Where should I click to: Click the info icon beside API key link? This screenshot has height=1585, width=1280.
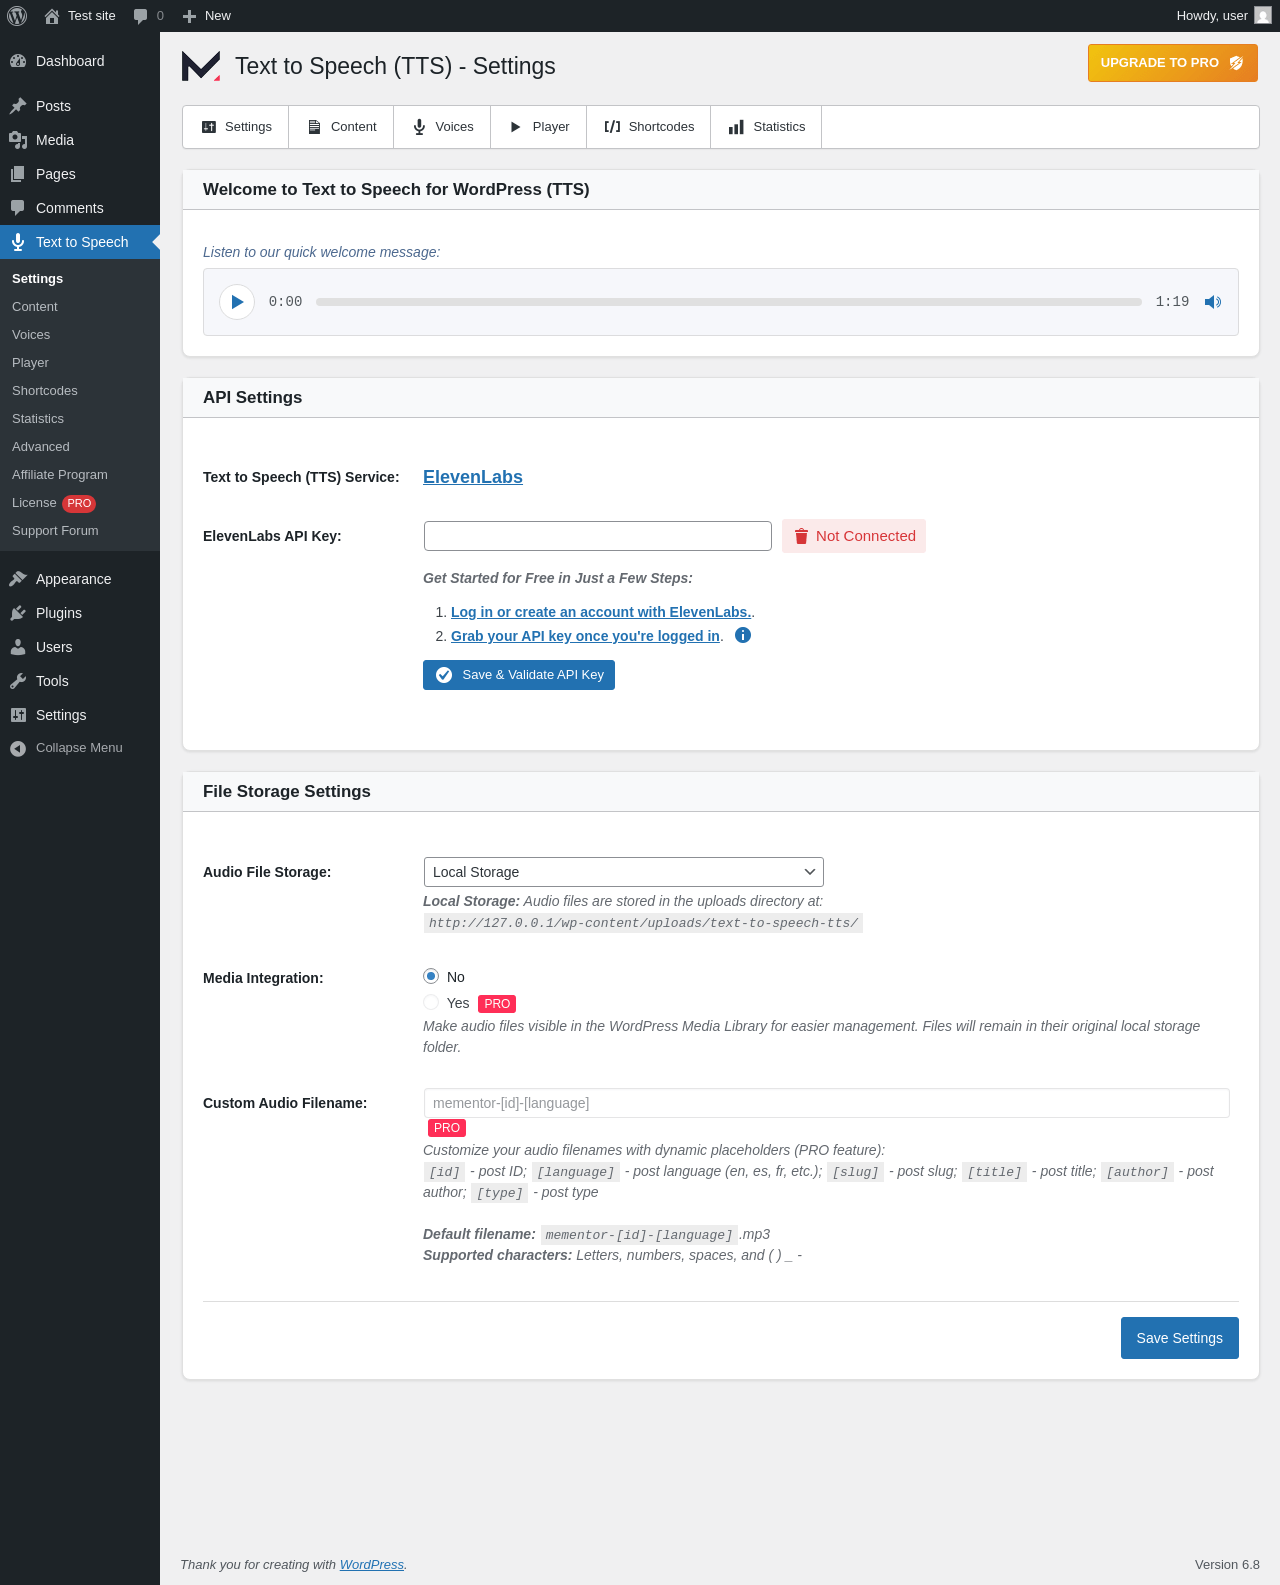click(x=743, y=635)
